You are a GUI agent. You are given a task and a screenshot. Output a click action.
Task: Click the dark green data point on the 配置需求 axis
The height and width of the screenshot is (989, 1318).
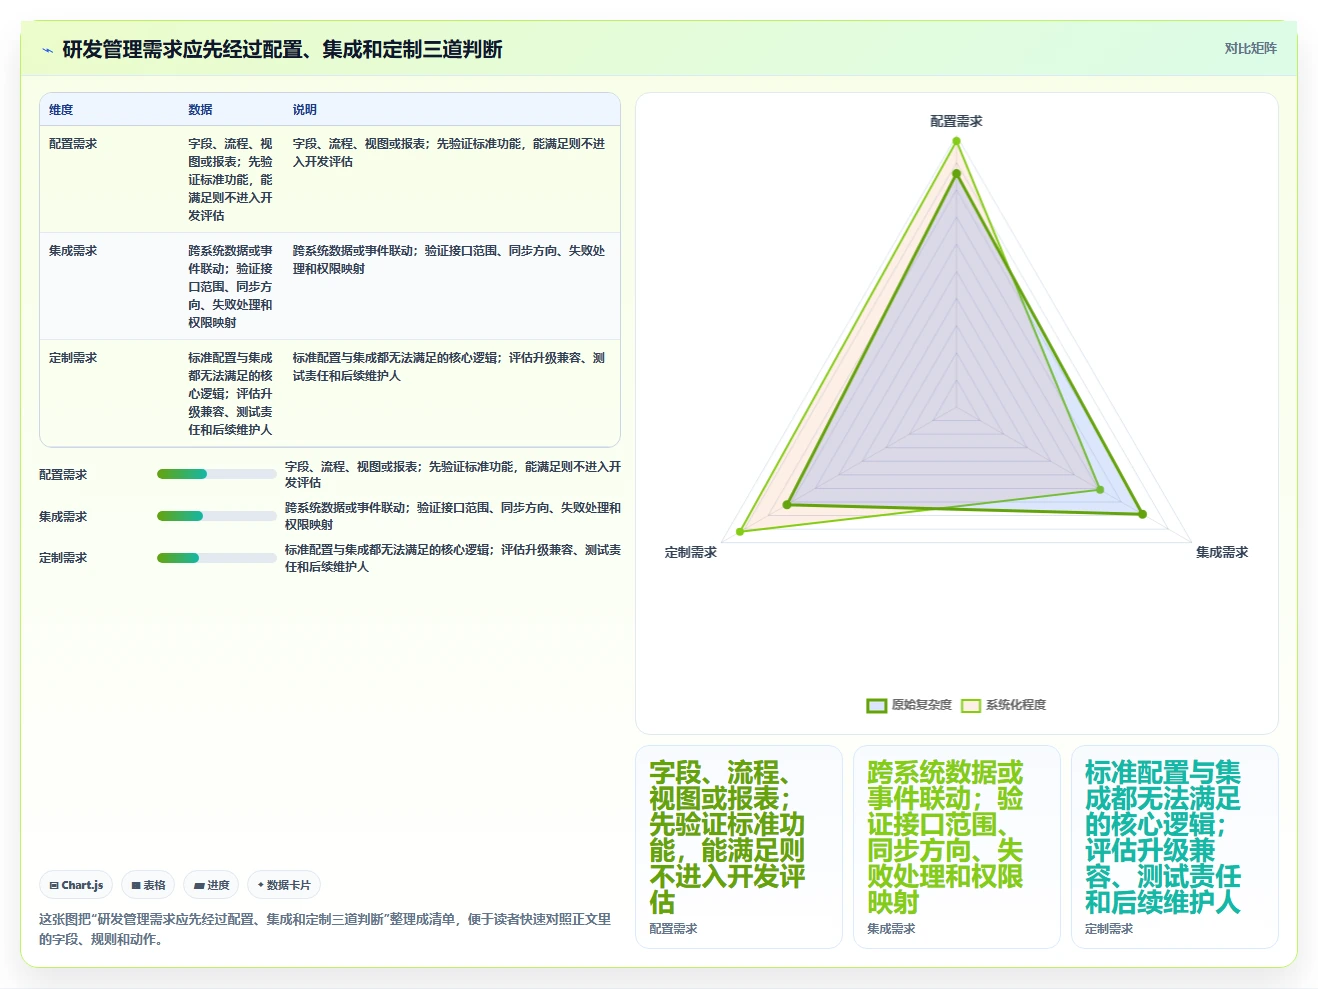click(x=956, y=174)
